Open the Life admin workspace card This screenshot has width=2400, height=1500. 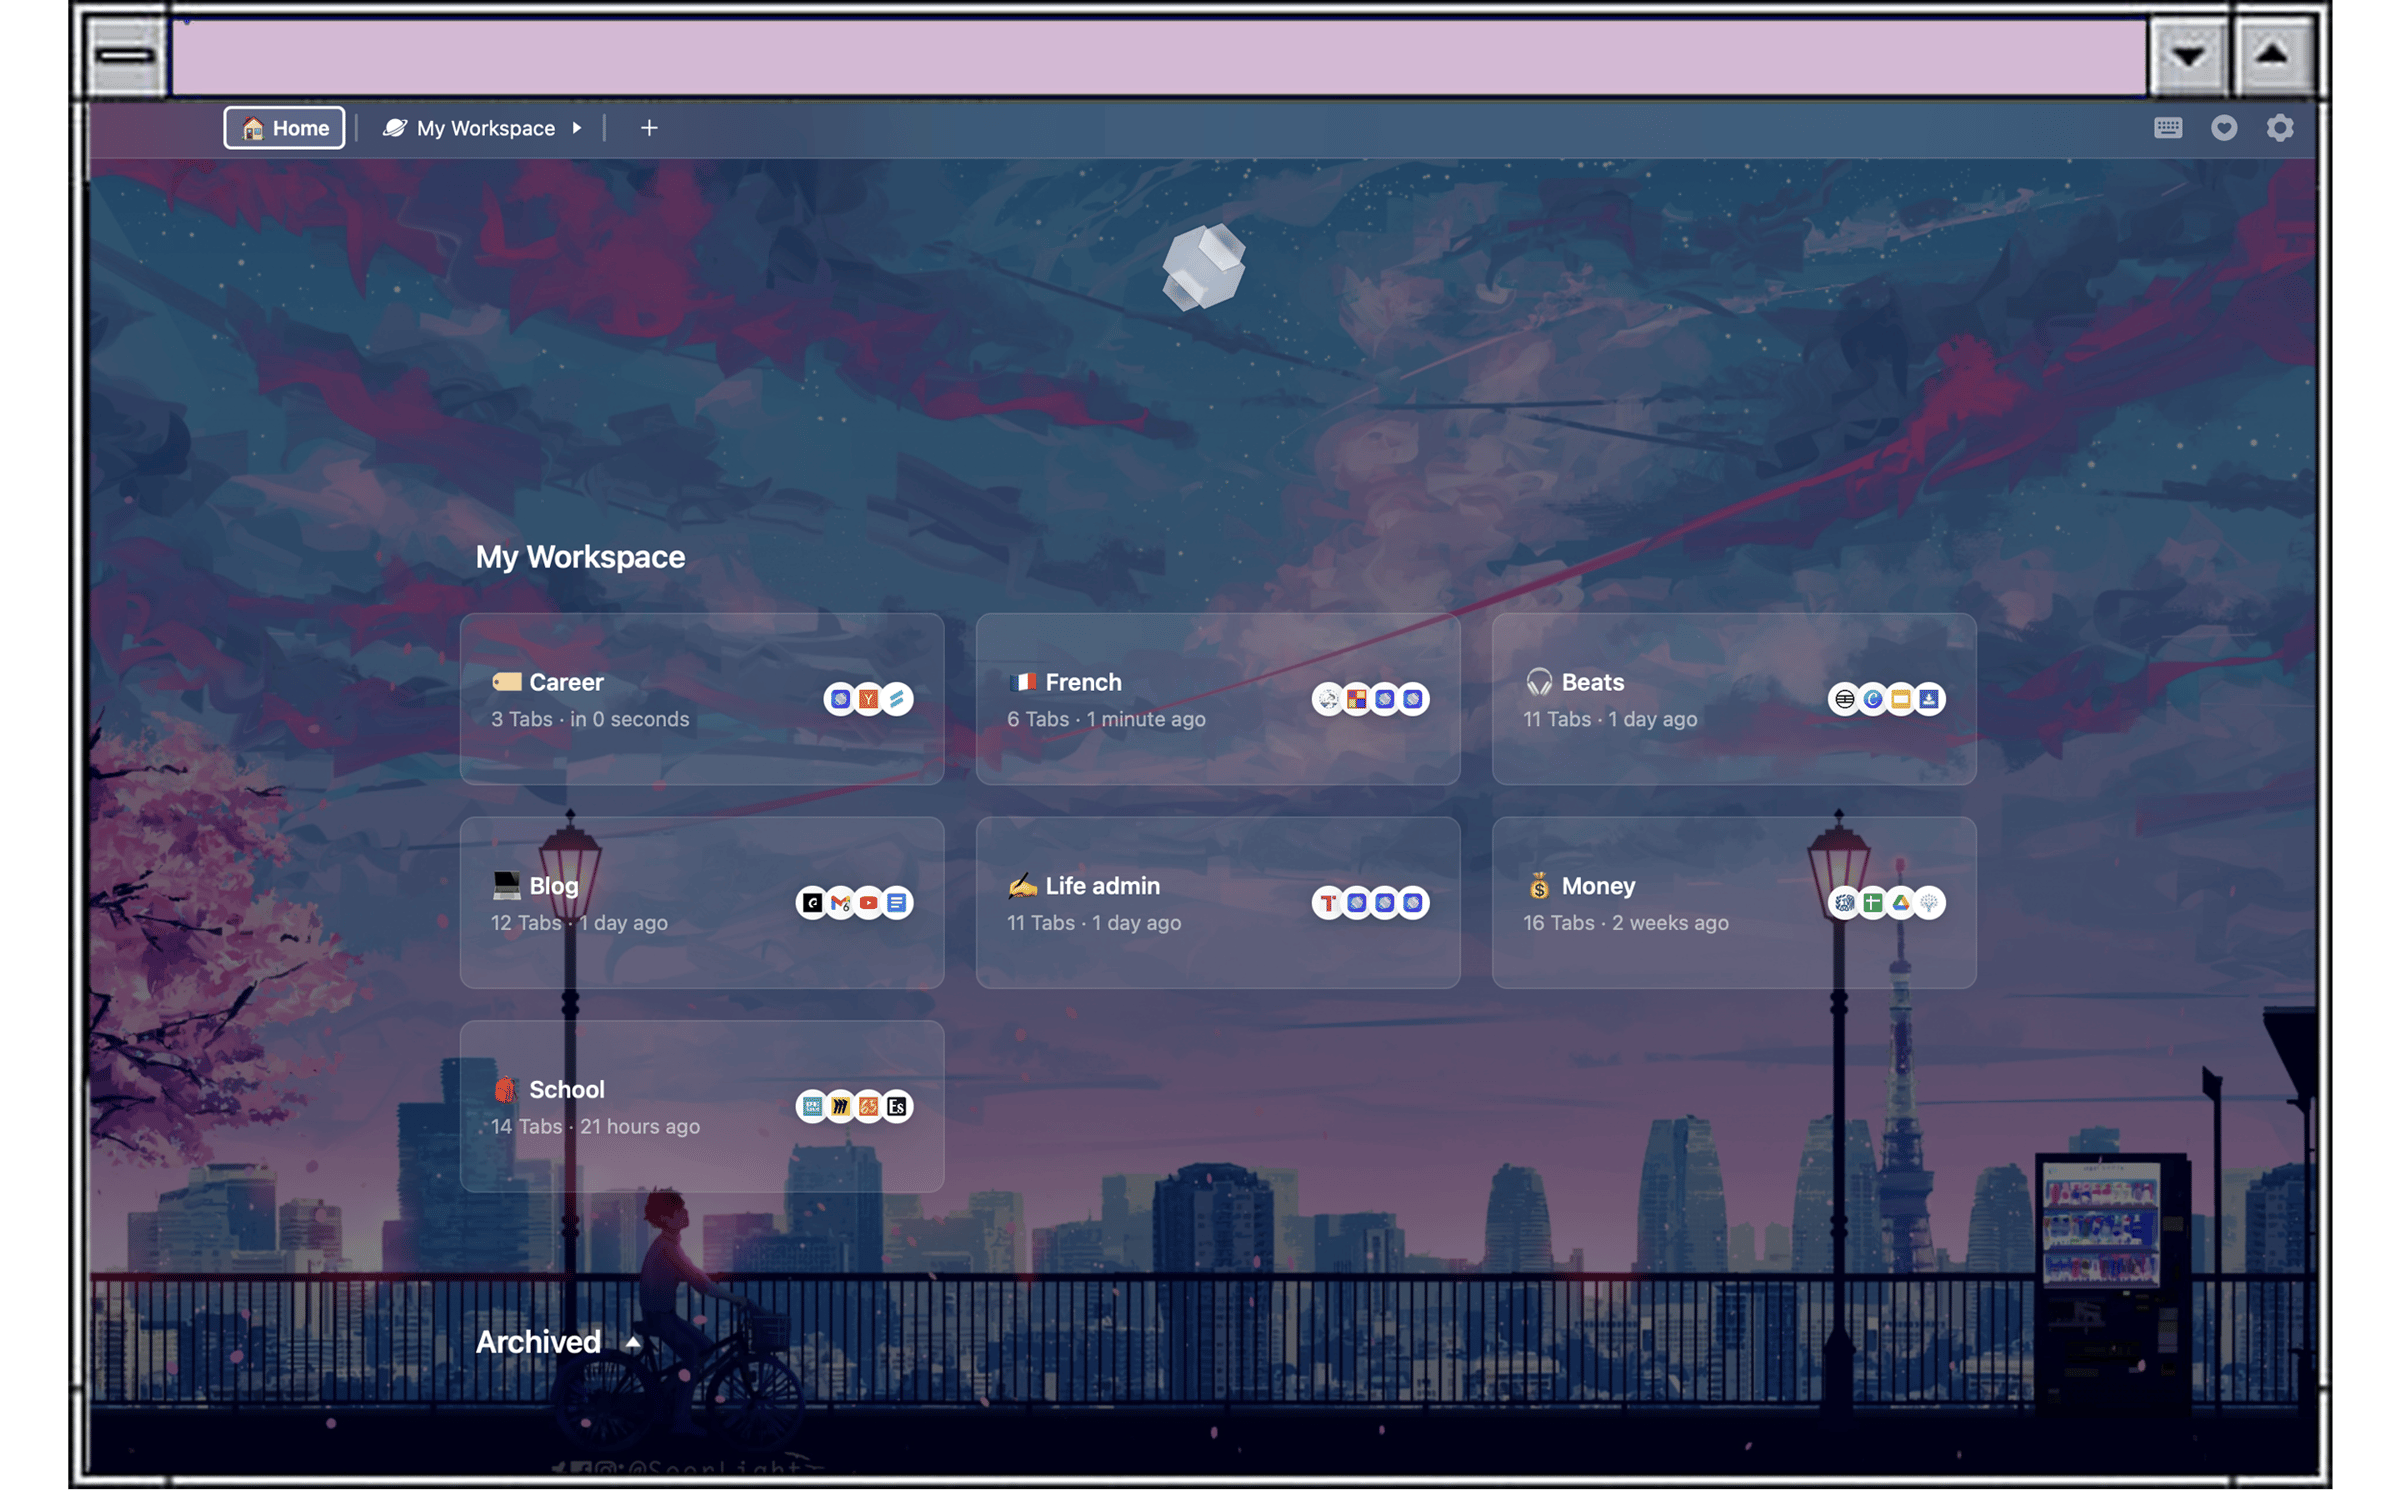click(1217, 903)
